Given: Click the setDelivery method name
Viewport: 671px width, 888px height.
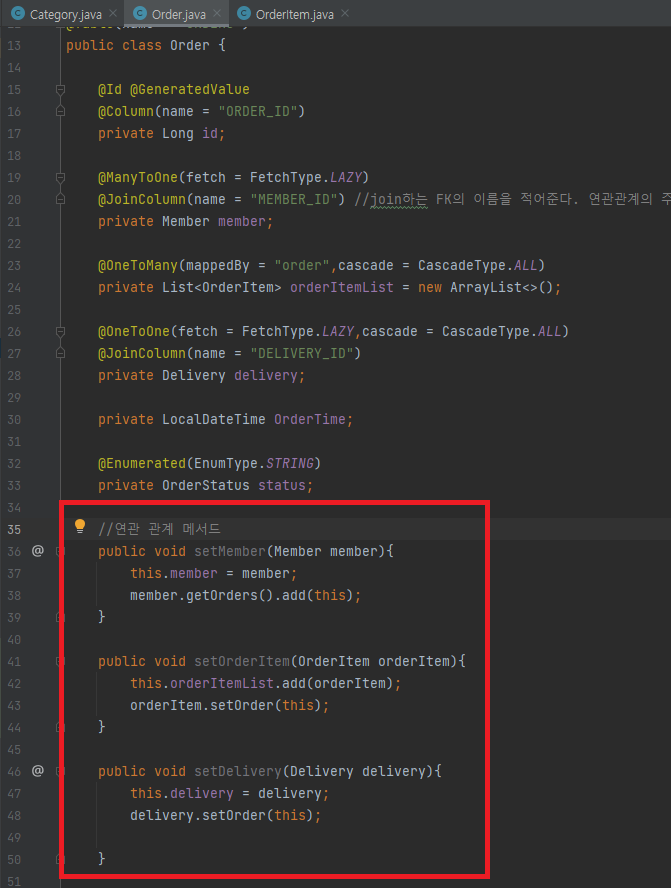Looking at the screenshot, I should click(238, 771).
